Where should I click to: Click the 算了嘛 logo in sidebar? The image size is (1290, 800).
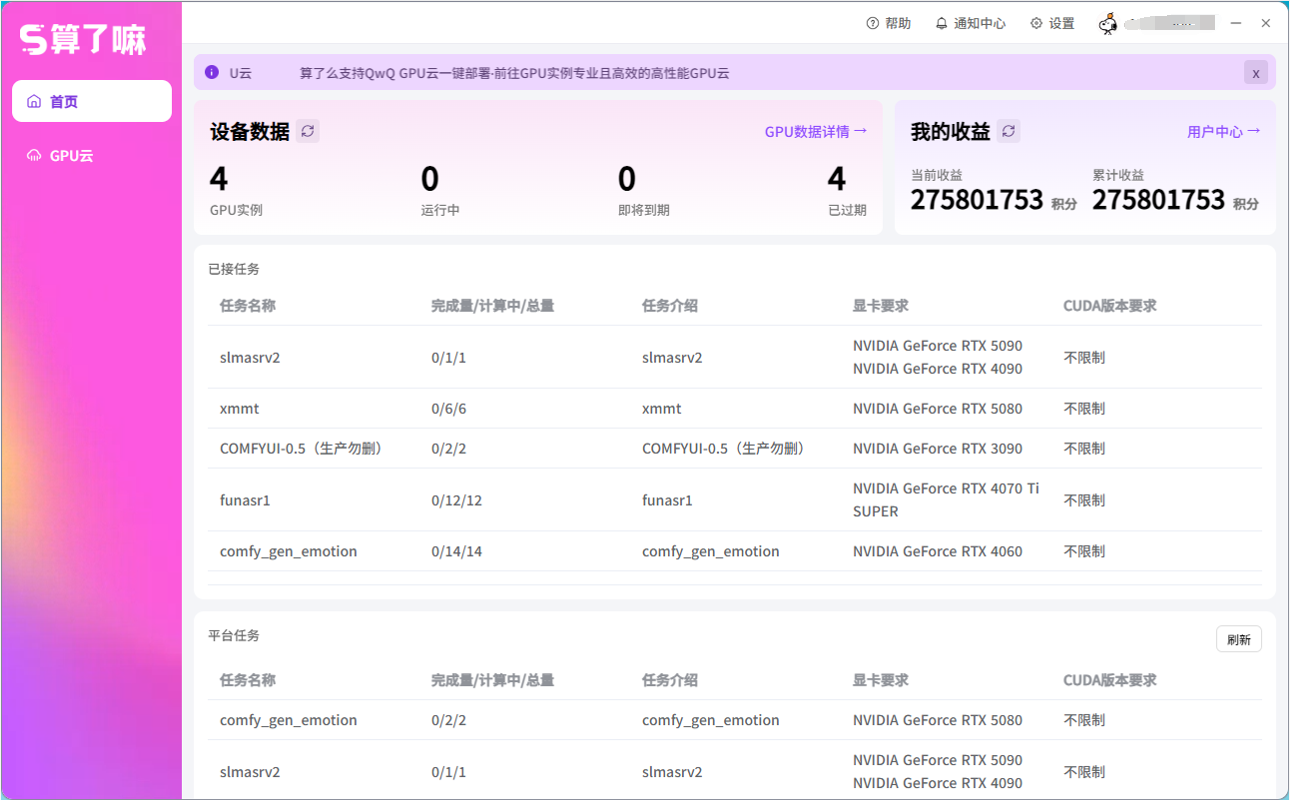[x=84, y=39]
